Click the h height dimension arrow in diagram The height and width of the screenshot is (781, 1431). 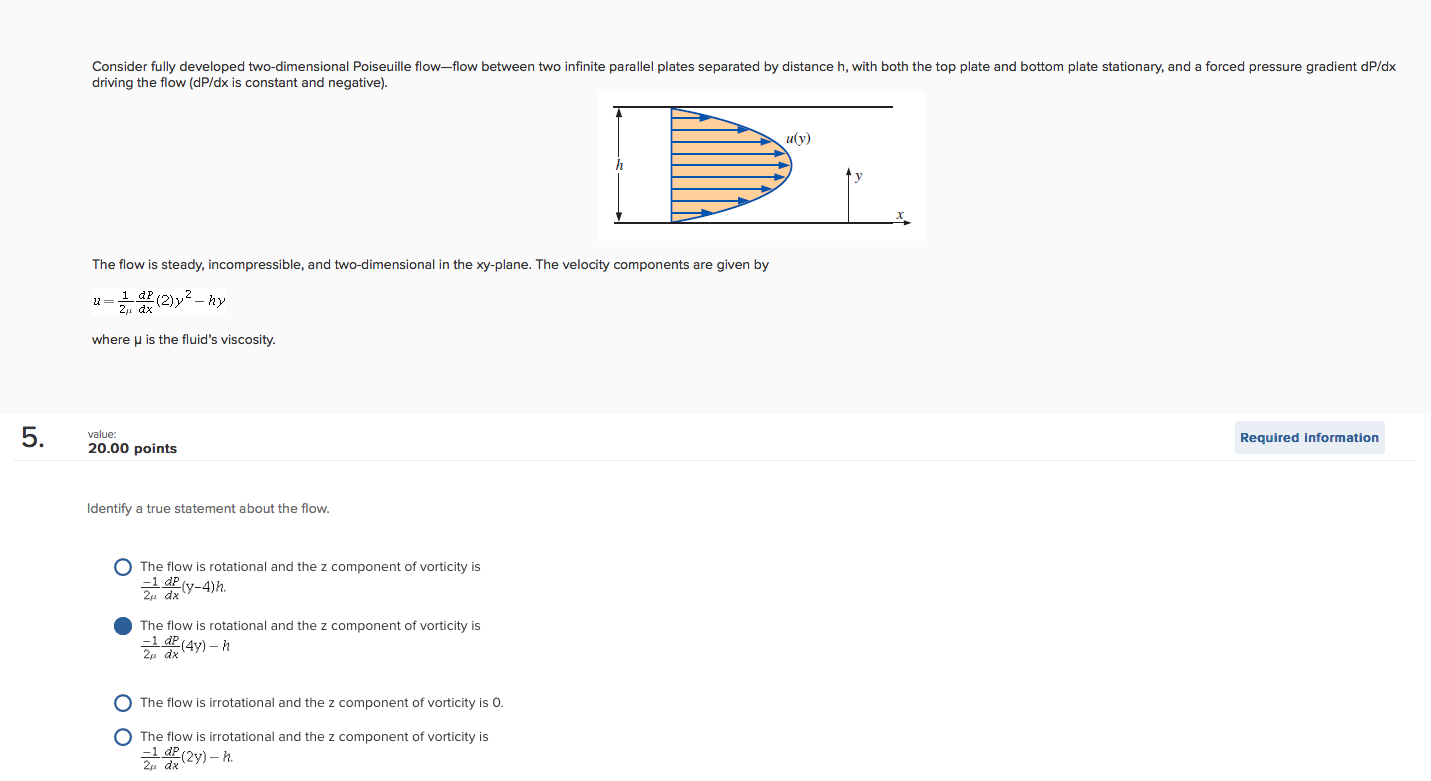(x=620, y=165)
